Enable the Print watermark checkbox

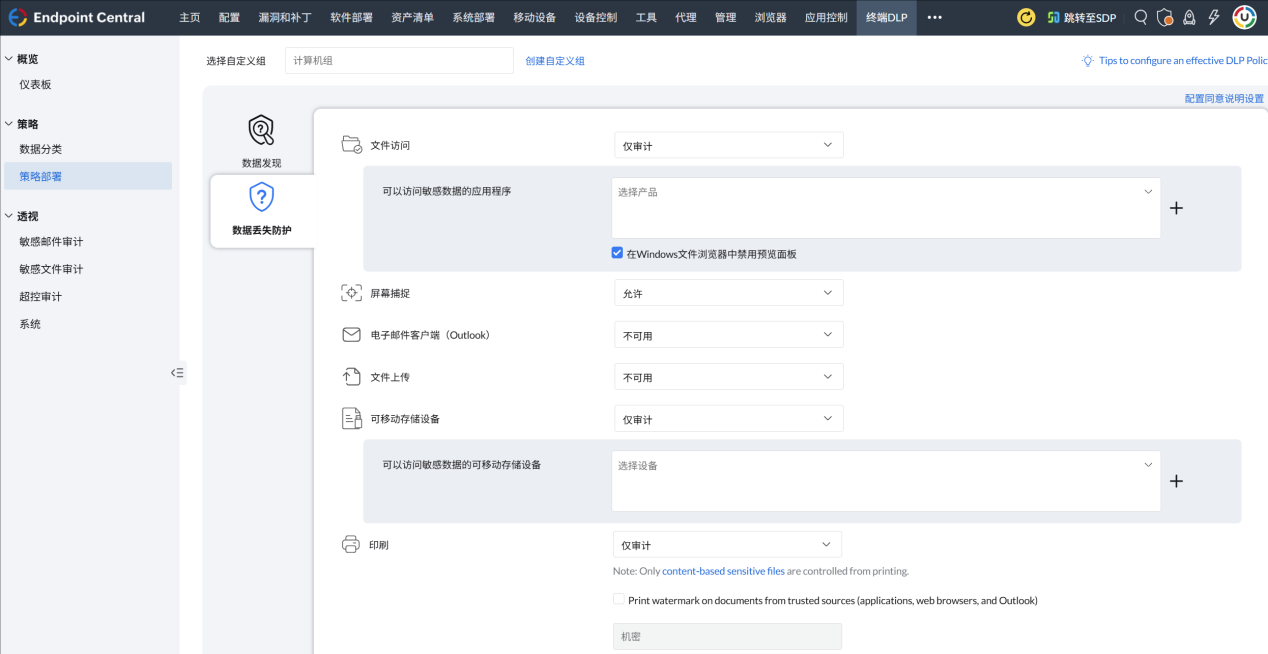tap(620, 600)
